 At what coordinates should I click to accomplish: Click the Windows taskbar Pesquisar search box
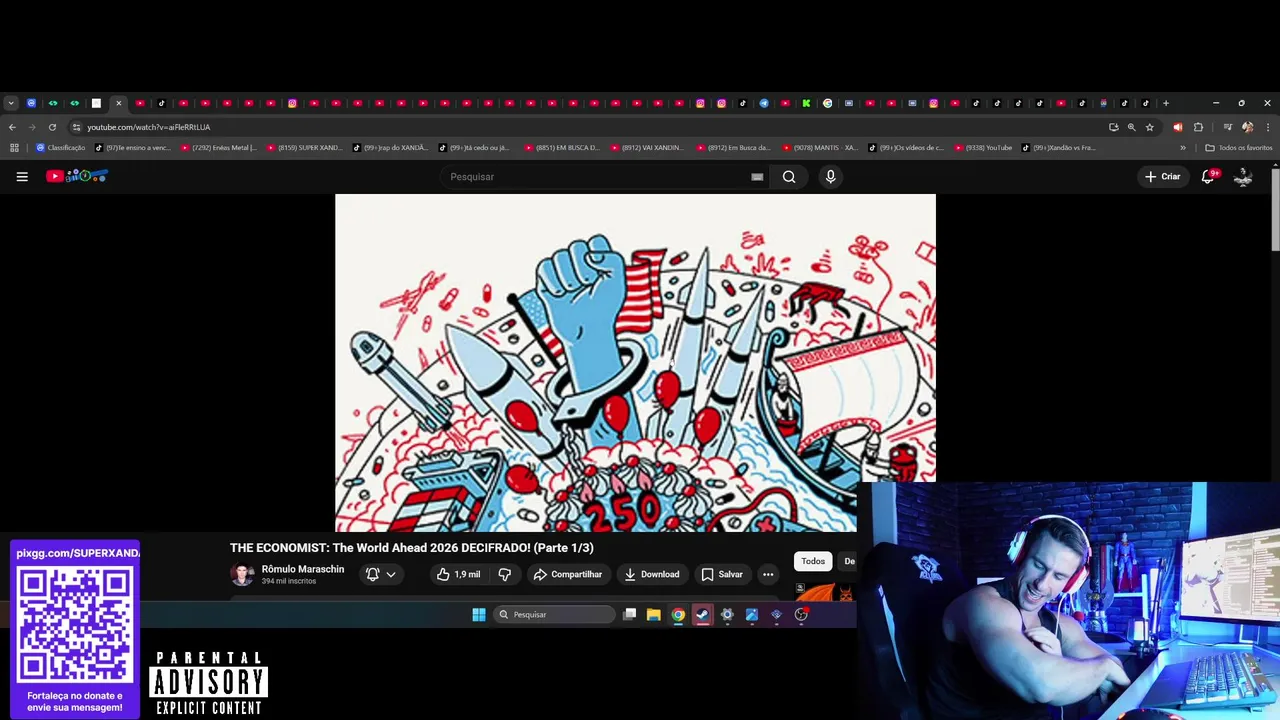pyautogui.click(x=555, y=615)
